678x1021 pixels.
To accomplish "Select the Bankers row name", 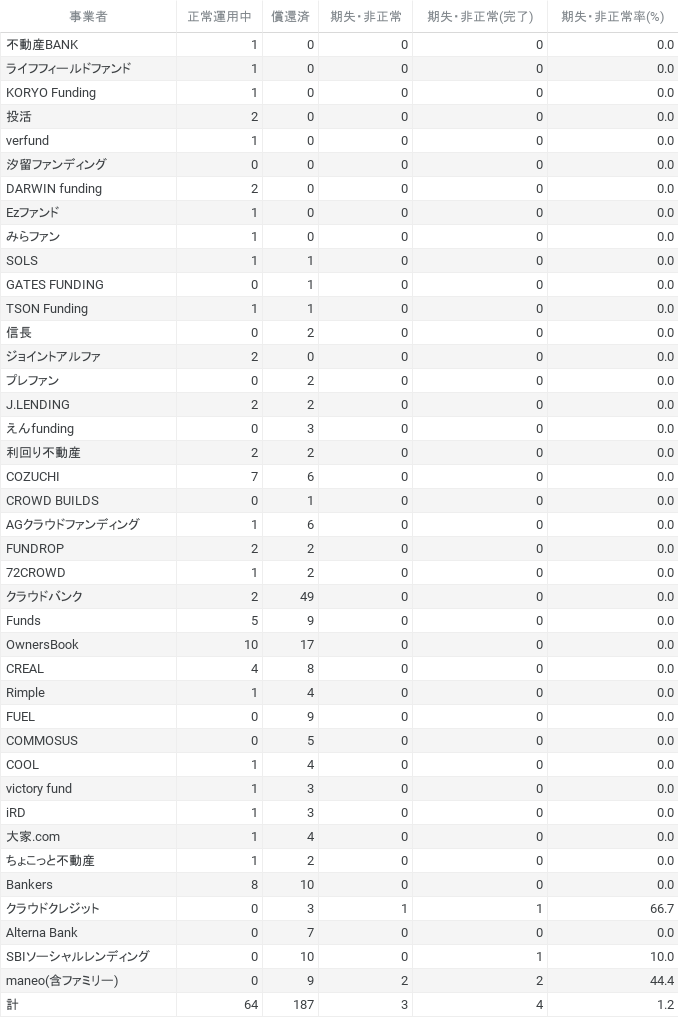I will coord(29,884).
